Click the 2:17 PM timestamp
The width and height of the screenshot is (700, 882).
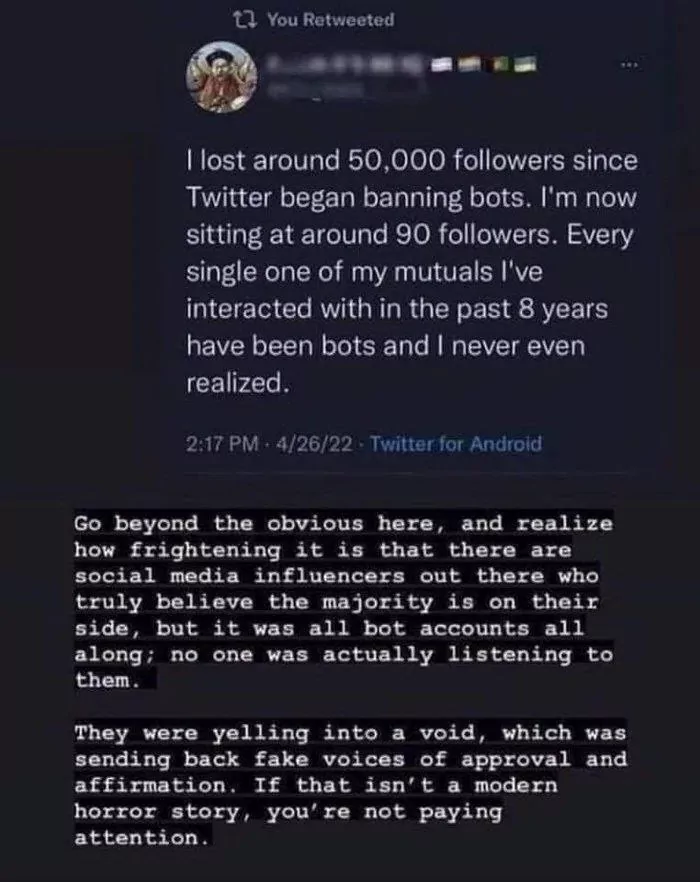pyautogui.click(x=217, y=445)
